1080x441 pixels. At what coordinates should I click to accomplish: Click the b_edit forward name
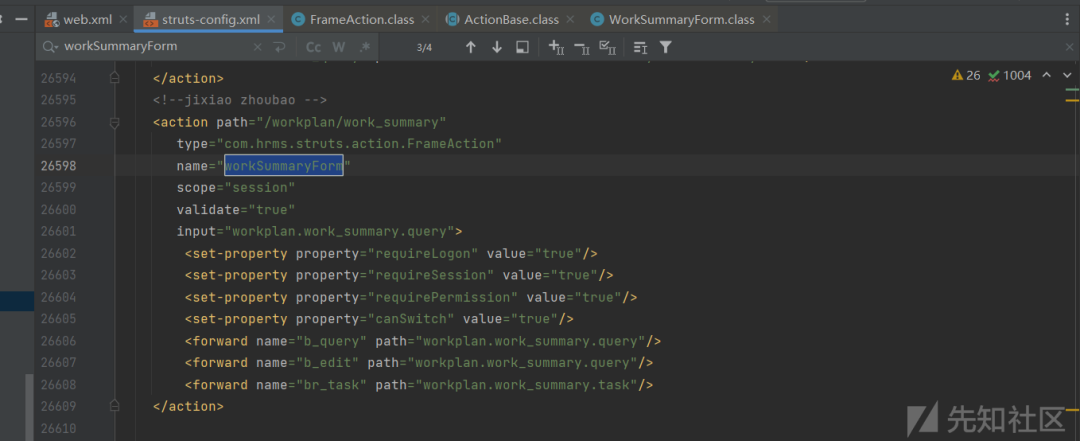pos(327,362)
